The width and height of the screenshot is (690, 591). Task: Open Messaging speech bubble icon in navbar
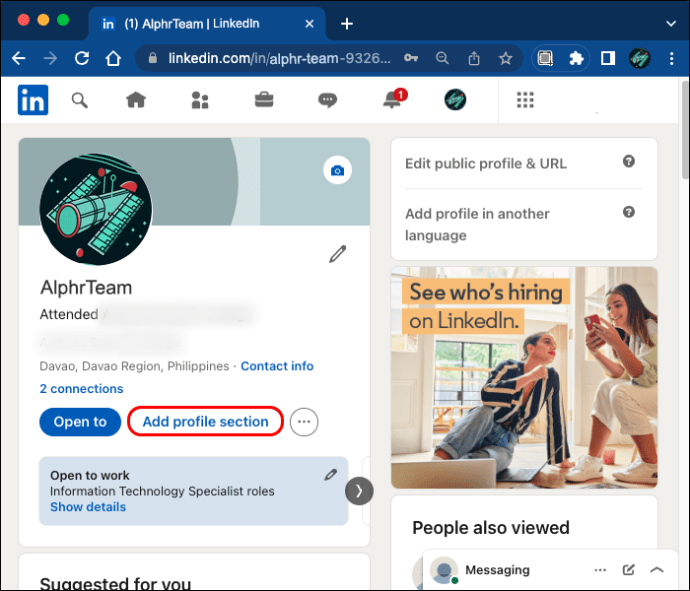327,100
